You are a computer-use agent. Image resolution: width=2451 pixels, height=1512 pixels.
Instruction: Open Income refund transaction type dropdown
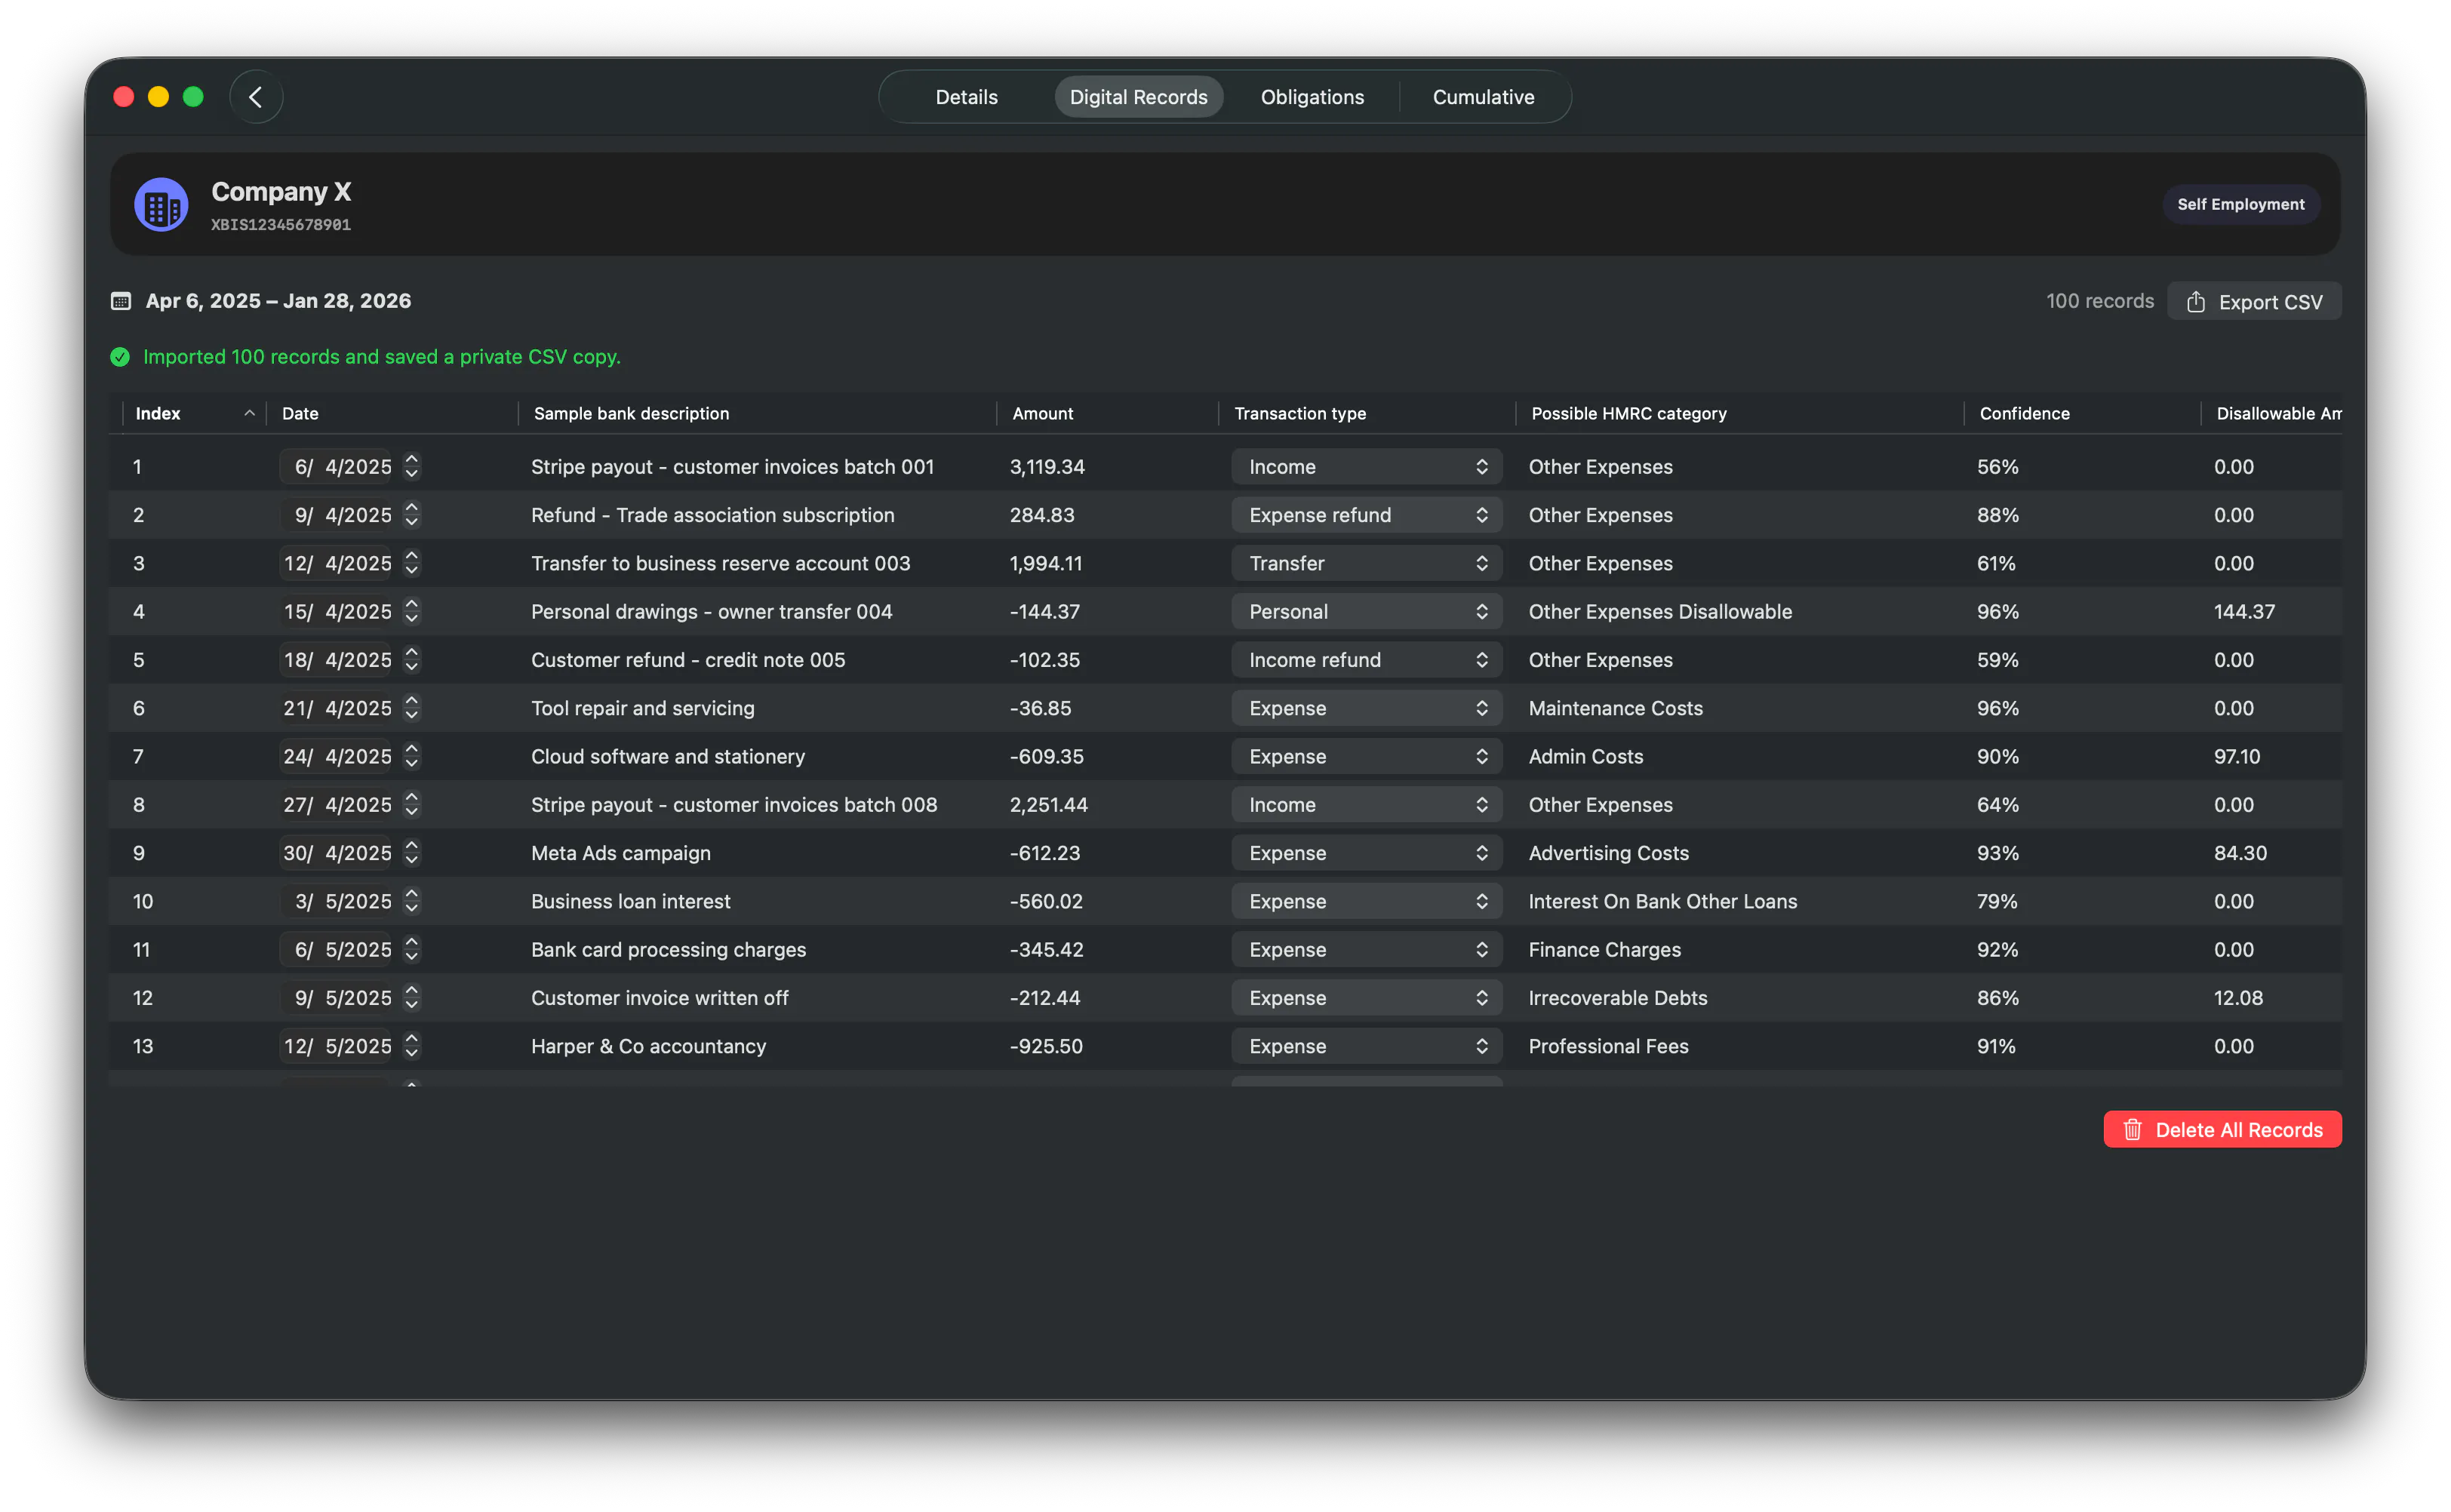(1366, 660)
